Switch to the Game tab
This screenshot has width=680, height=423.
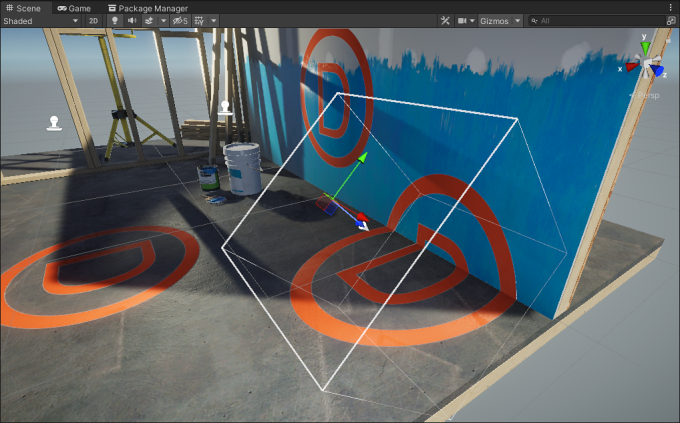73,7
